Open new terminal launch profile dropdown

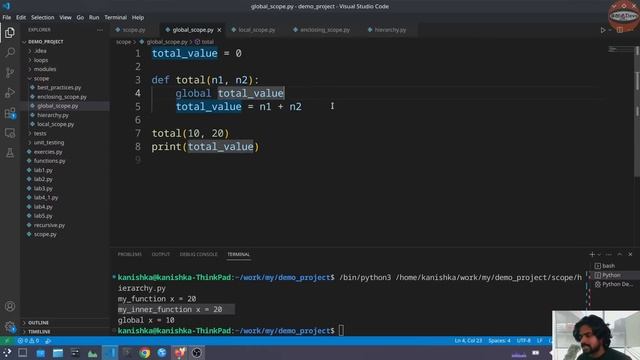[x=599, y=254]
